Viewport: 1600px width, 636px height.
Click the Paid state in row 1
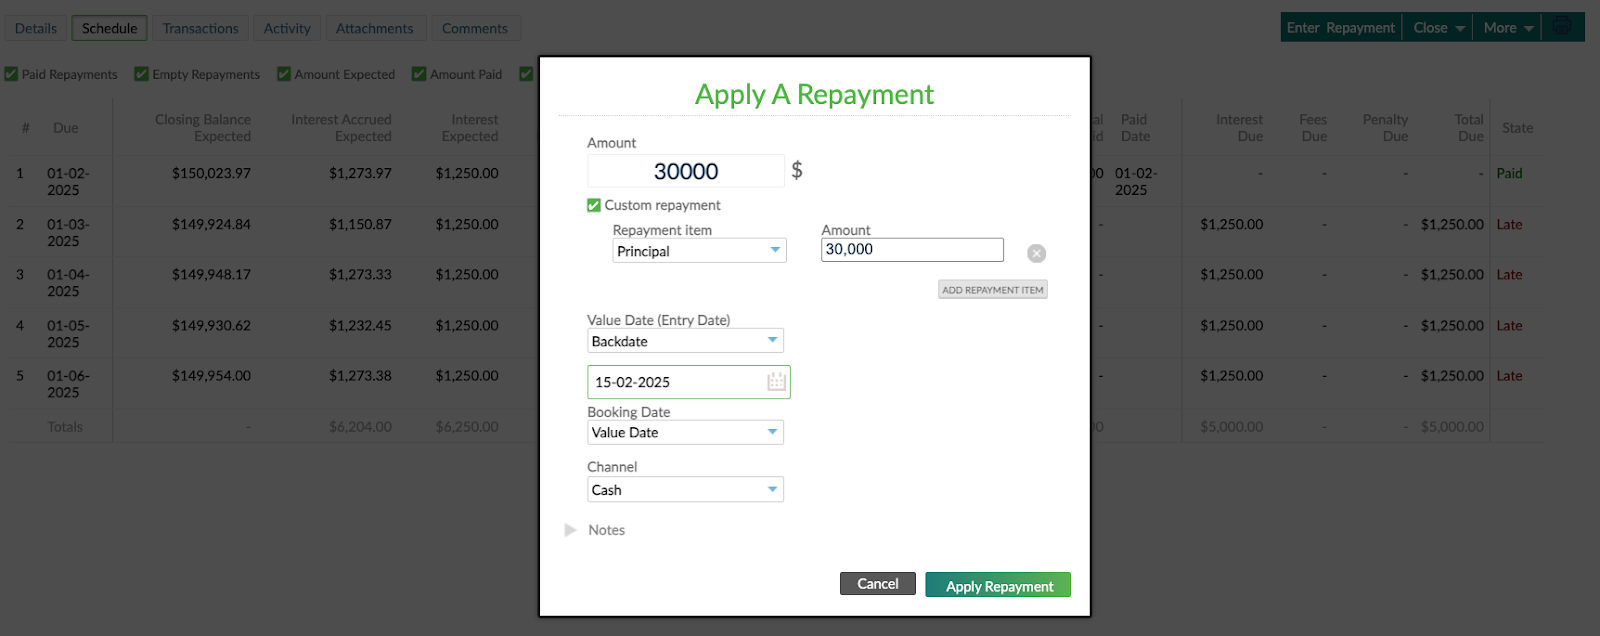tap(1509, 173)
